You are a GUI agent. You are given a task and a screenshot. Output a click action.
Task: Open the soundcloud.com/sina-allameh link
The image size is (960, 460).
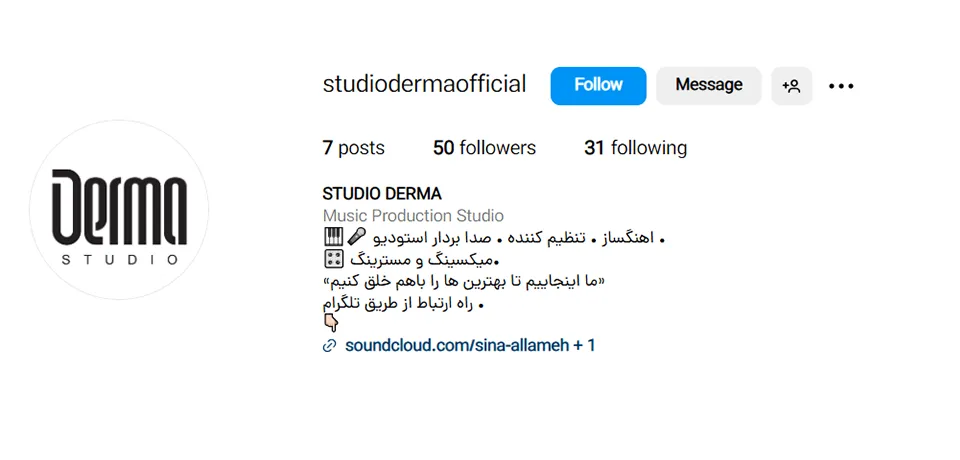click(x=457, y=345)
